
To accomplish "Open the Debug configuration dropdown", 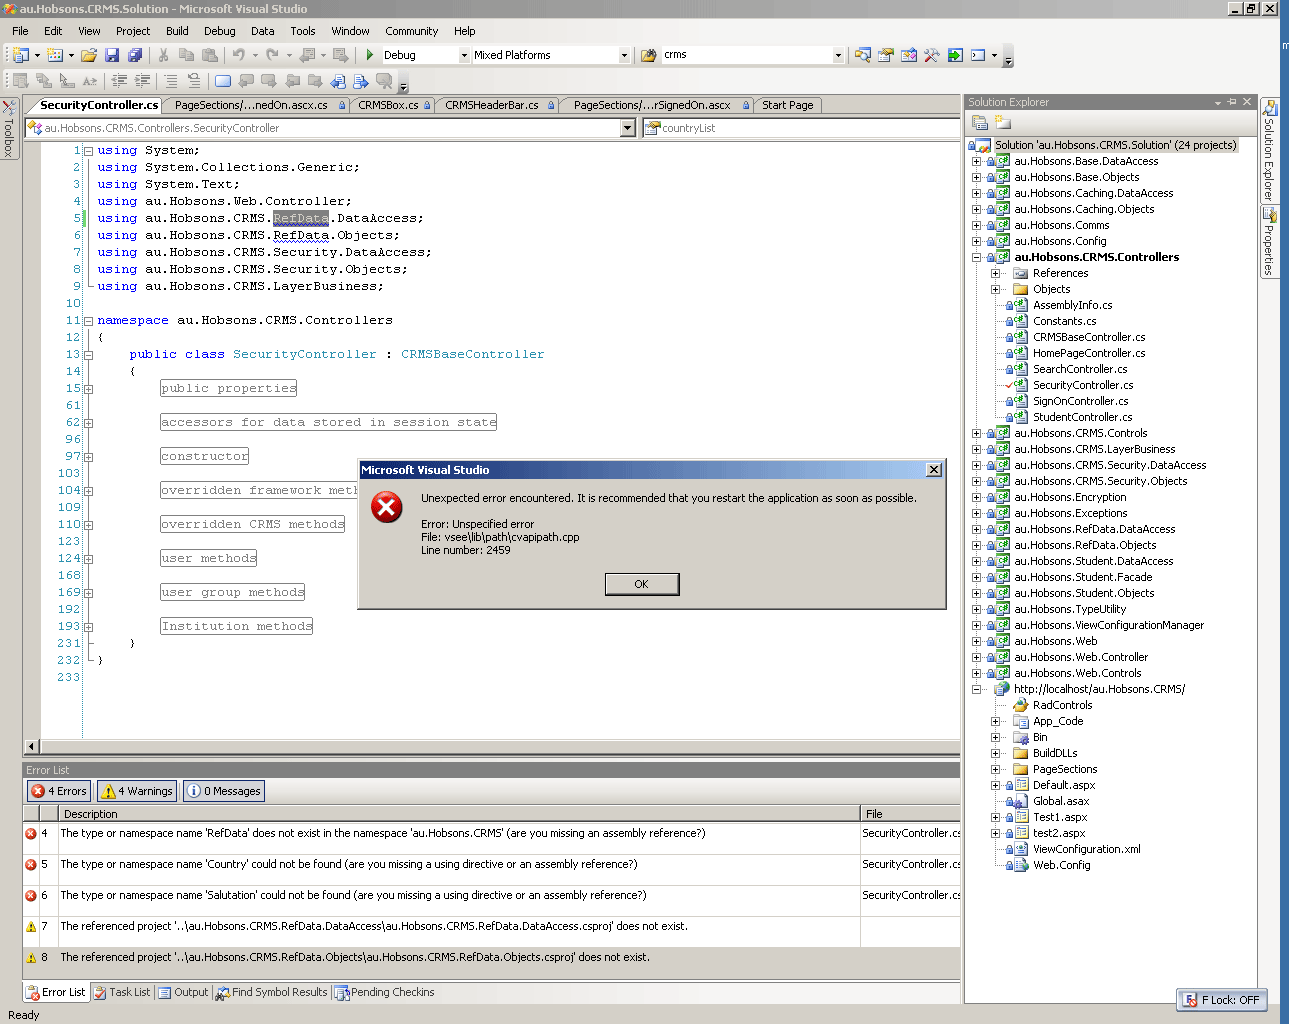I will [464, 55].
